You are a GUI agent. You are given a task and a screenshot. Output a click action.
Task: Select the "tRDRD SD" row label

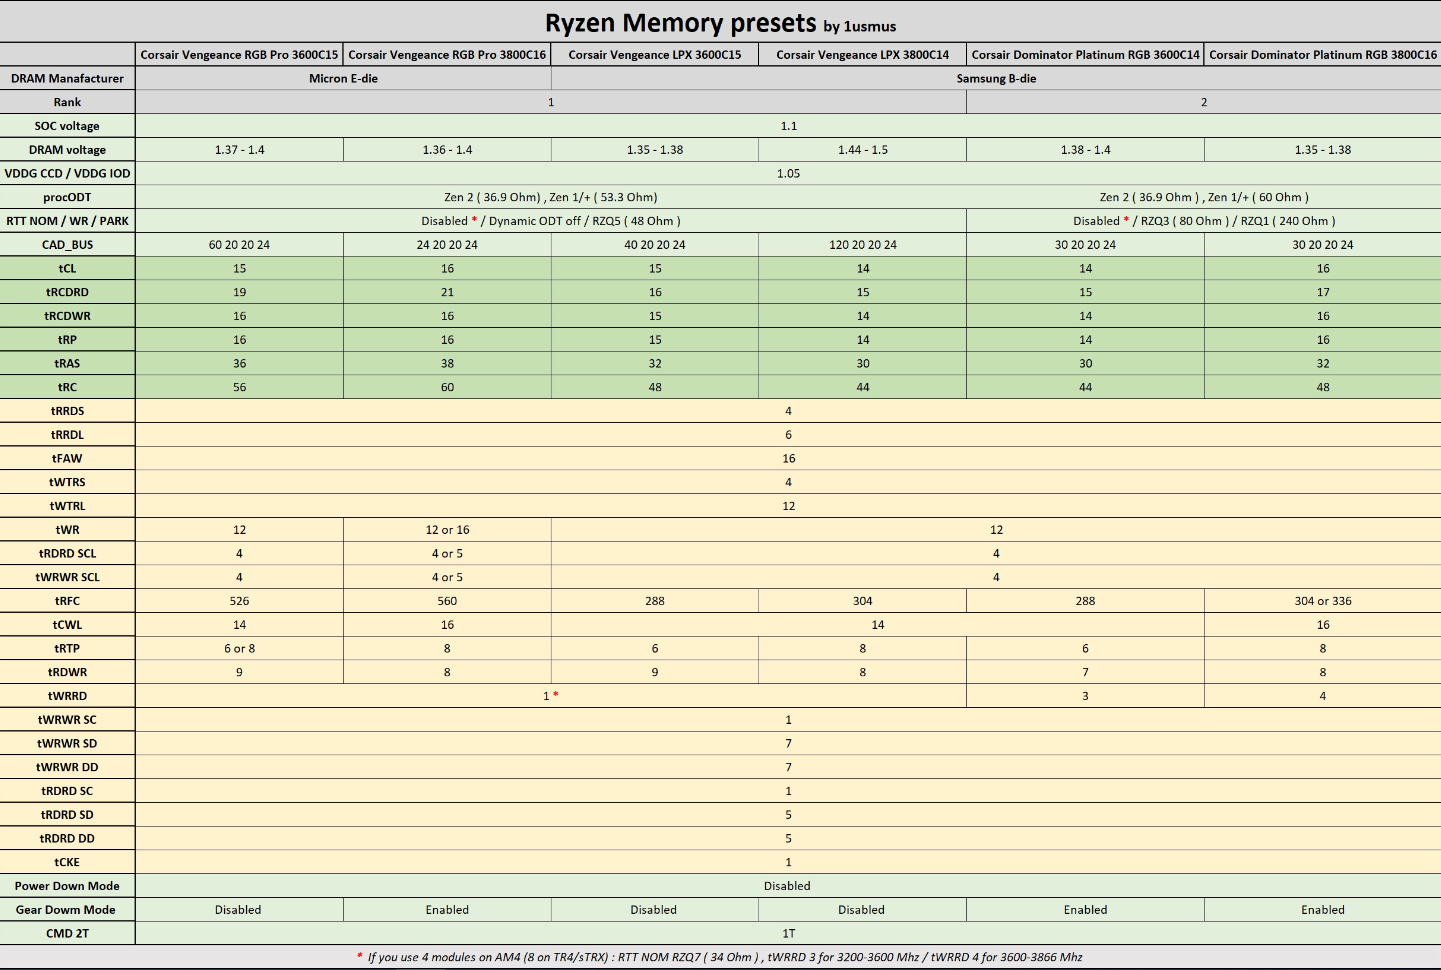67,815
